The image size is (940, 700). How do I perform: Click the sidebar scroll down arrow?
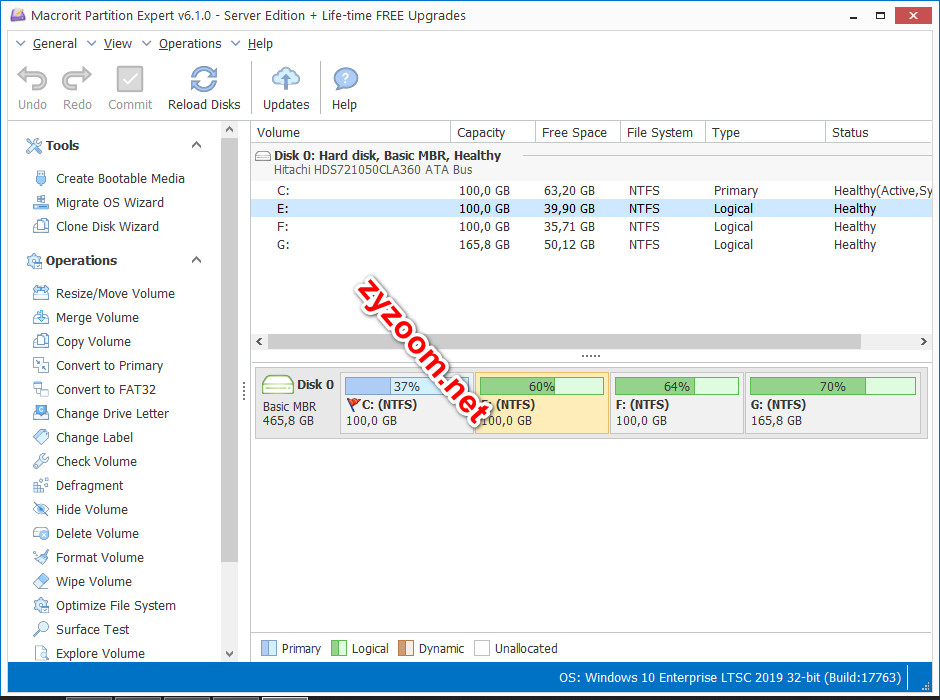coord(229,654)
